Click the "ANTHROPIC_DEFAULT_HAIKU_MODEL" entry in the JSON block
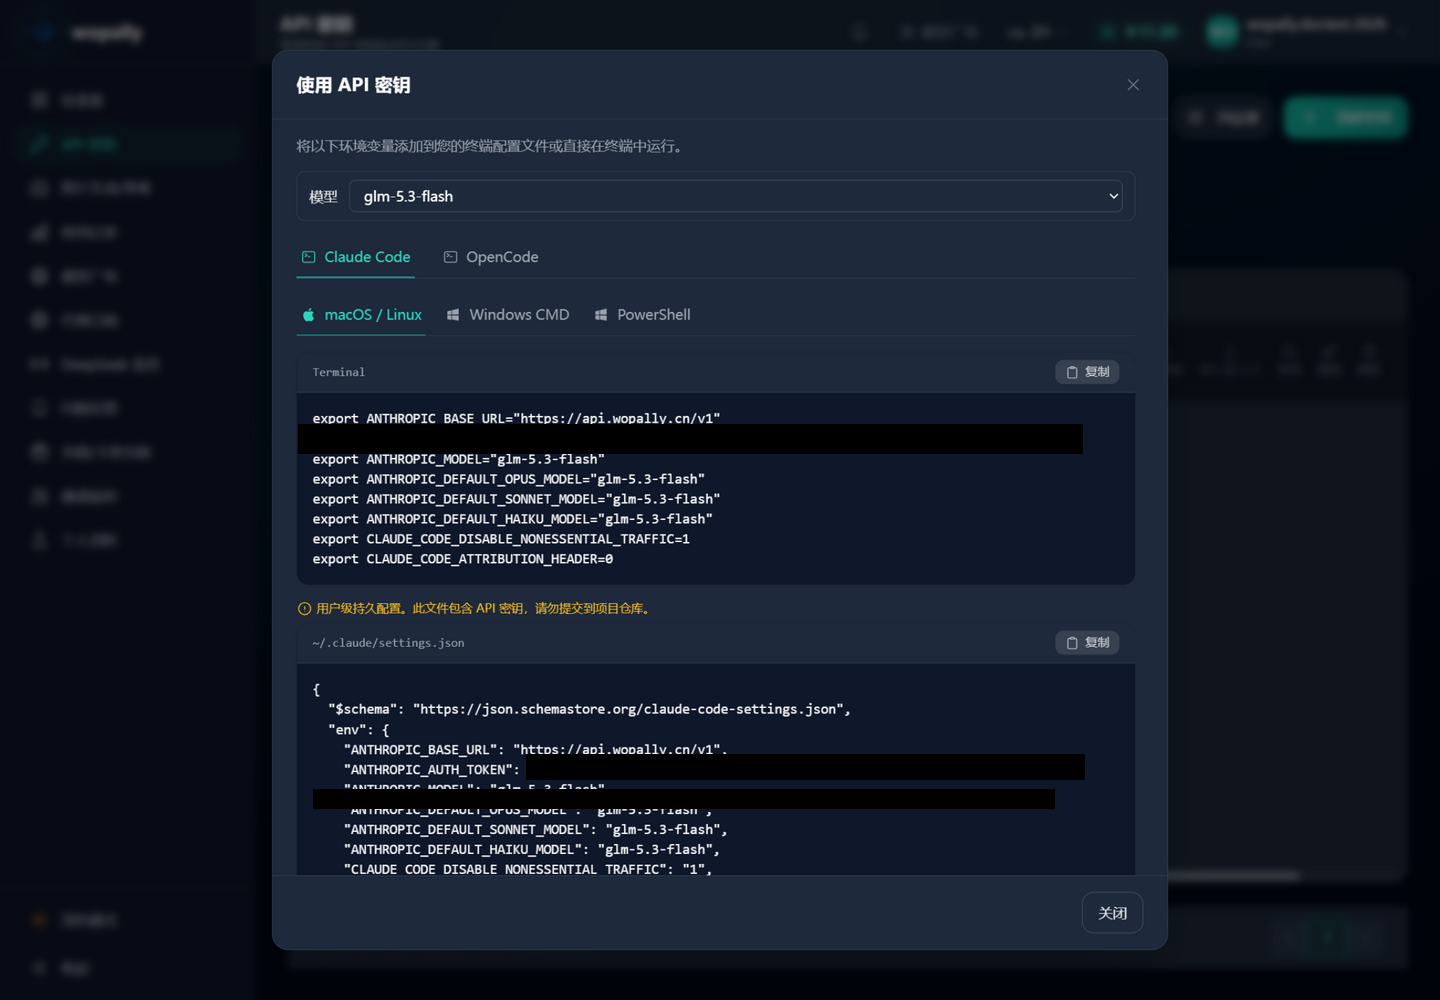1440x1000 pixels. point(532,850)
